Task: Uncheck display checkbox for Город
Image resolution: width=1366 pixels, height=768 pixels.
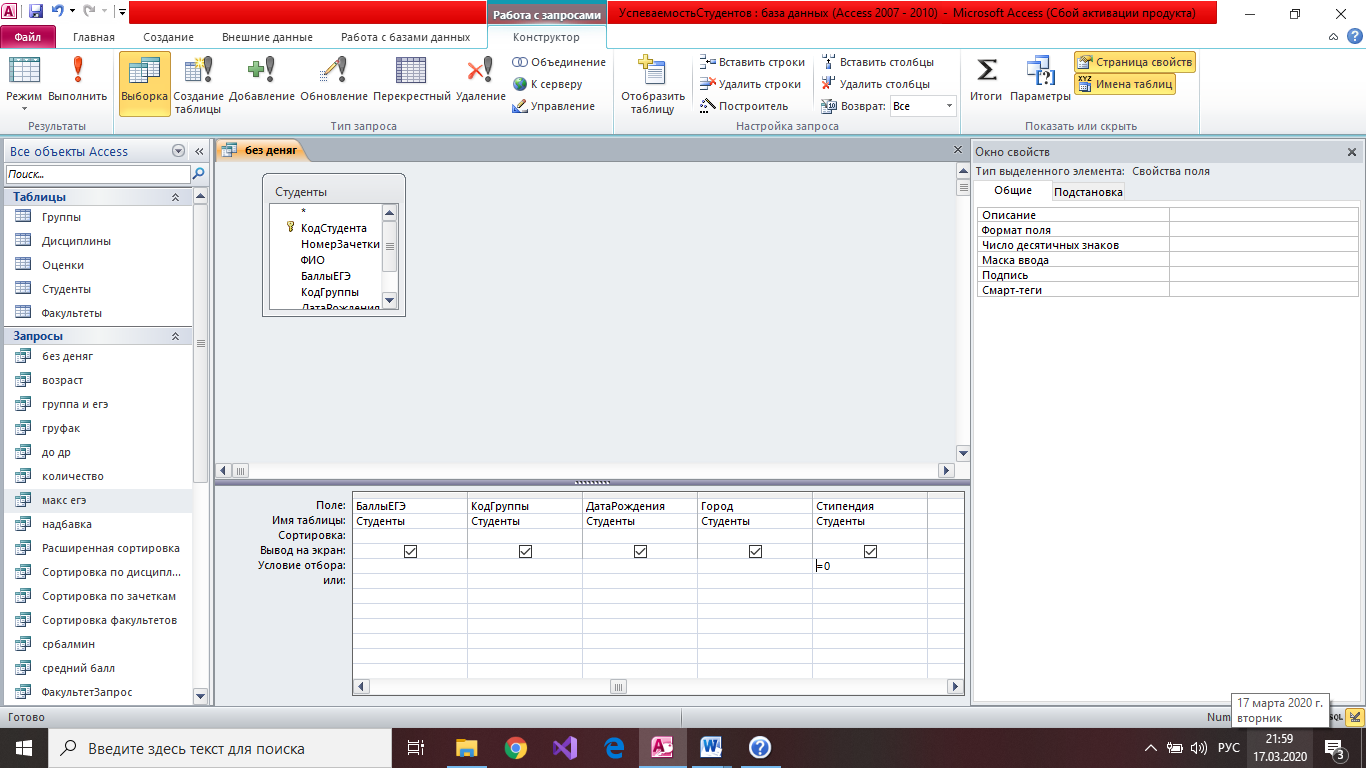Action: tap(755, 551)
